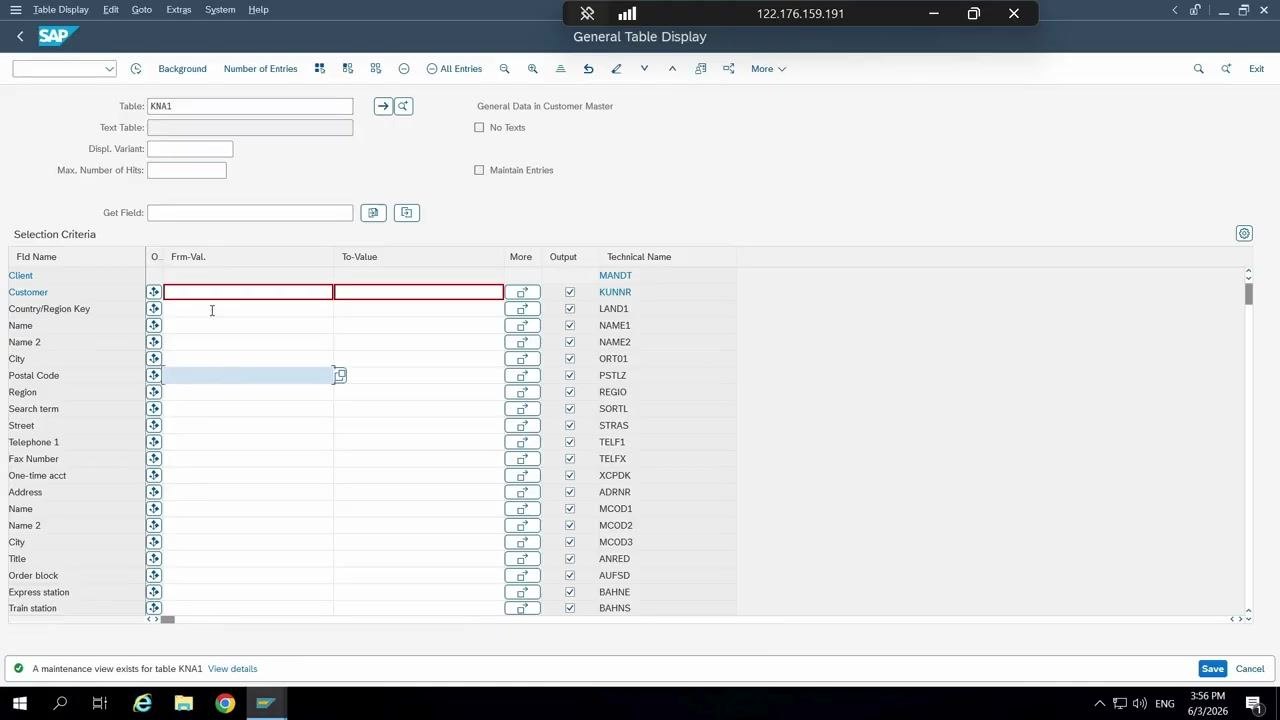Click the settings gear for Selection Criteria
This screenshot has width=1280, height=720.
(1244, 234)
